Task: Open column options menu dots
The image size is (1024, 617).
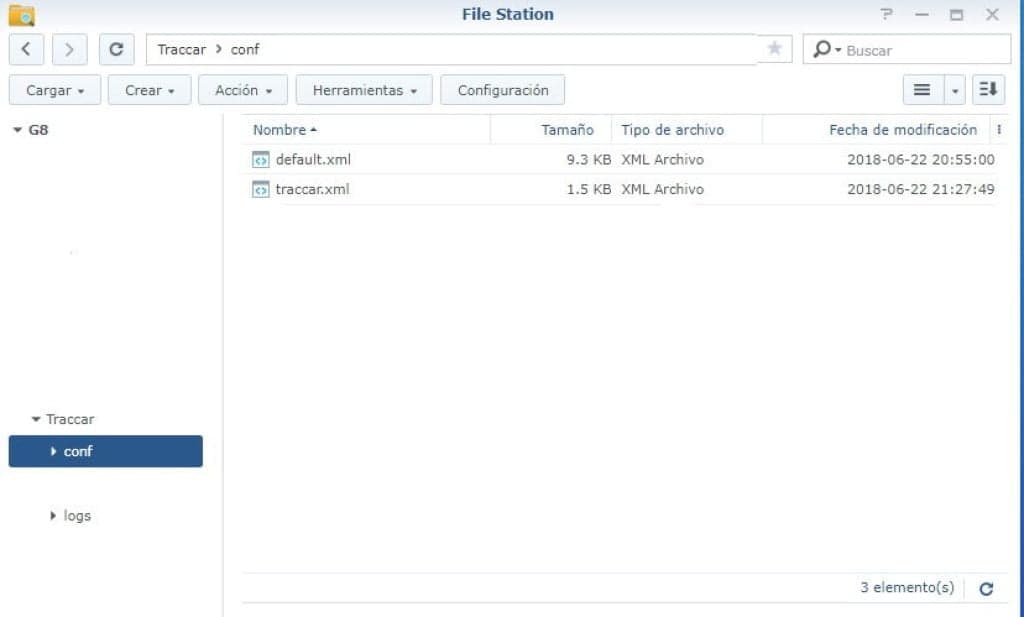Action: point(999,130)
